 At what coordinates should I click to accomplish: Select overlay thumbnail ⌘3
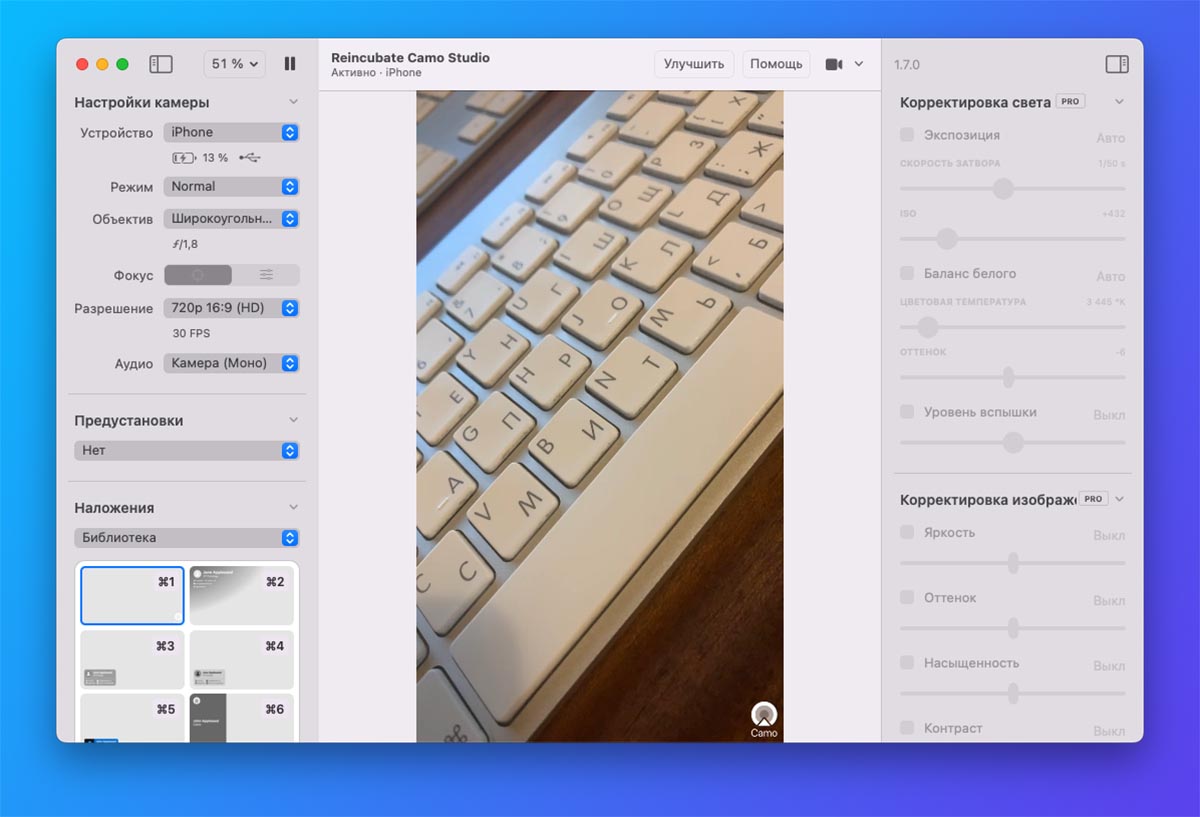[132, 660]
